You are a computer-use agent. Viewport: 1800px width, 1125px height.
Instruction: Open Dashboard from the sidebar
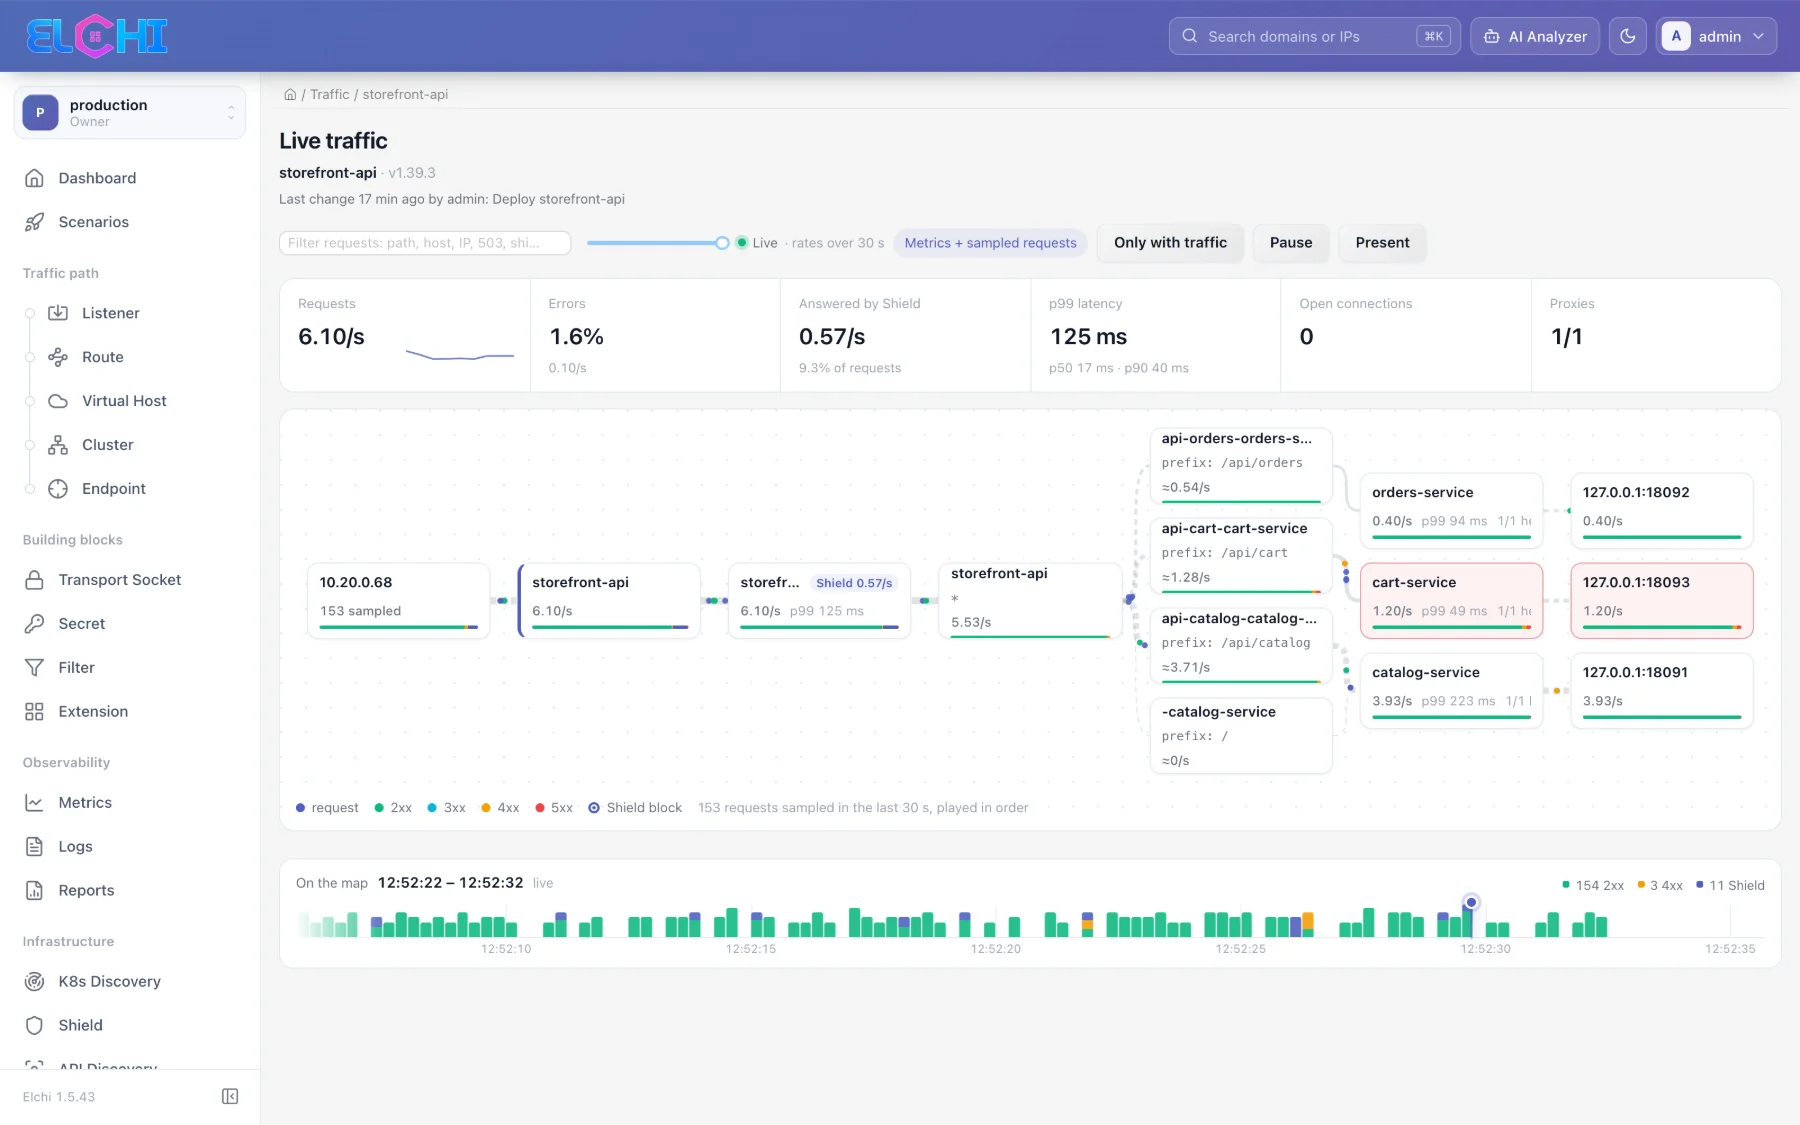pos(97,178)
